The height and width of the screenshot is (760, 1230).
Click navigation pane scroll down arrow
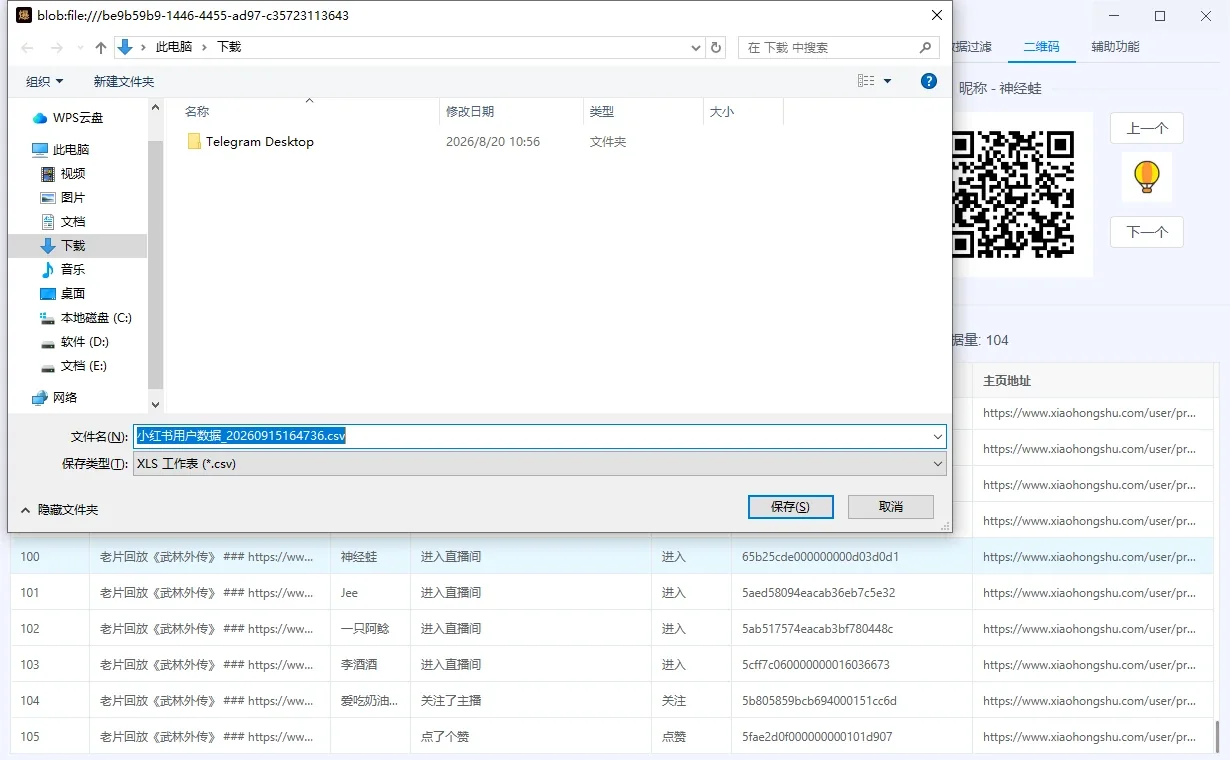pyautogui.click(x=155, y=404)
